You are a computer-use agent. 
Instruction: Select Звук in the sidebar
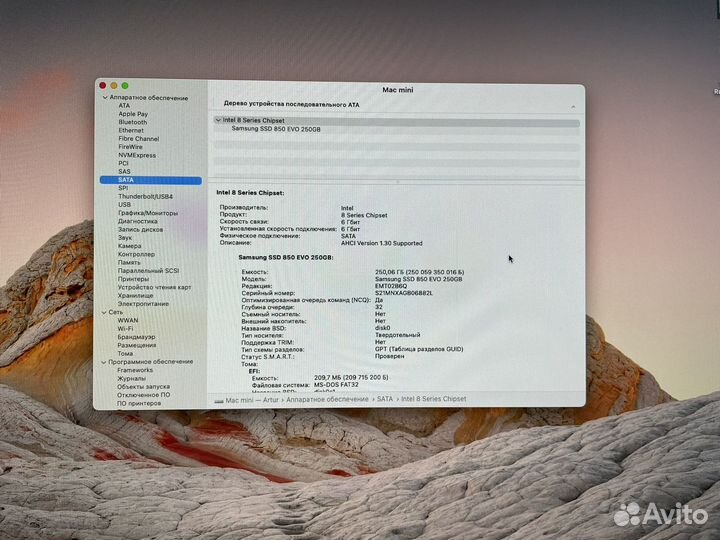[x=125, y=238]
